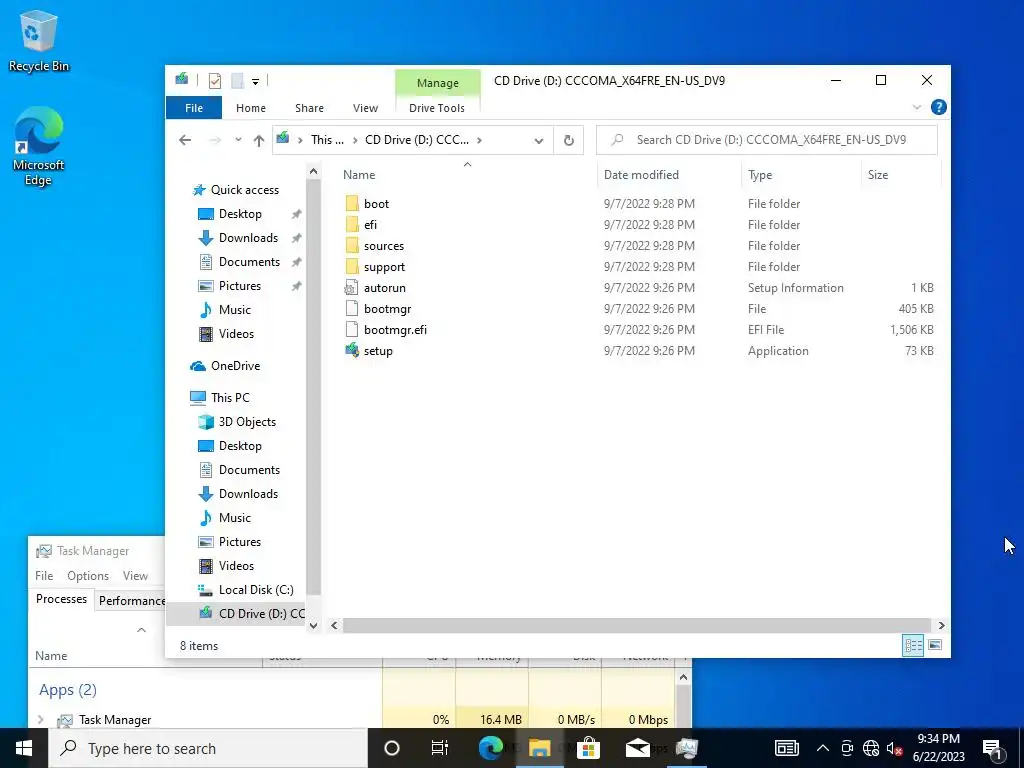Viewport: 1024px width, 768px height.
Task: Click 'CD Drive (D:) CCC...' breadcrumb segment
Action: (417, 140)
